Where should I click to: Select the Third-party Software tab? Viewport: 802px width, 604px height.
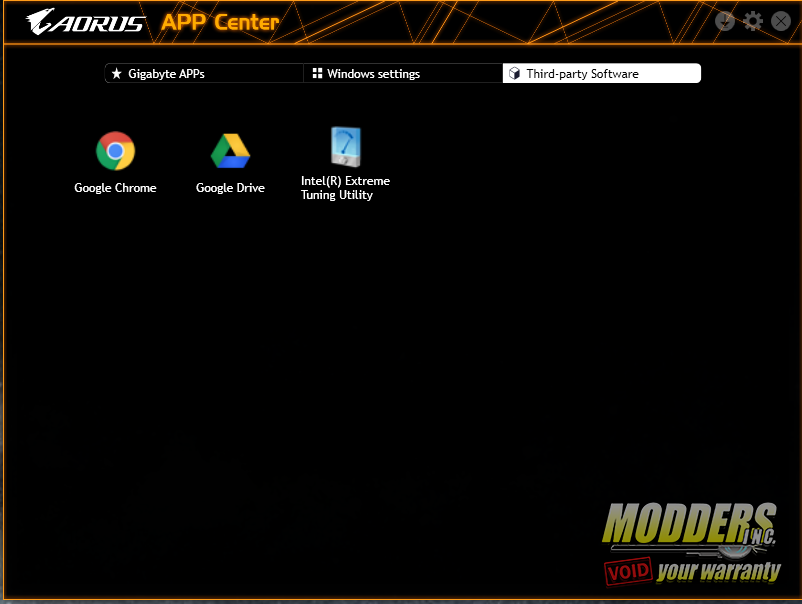pos(602,74)
